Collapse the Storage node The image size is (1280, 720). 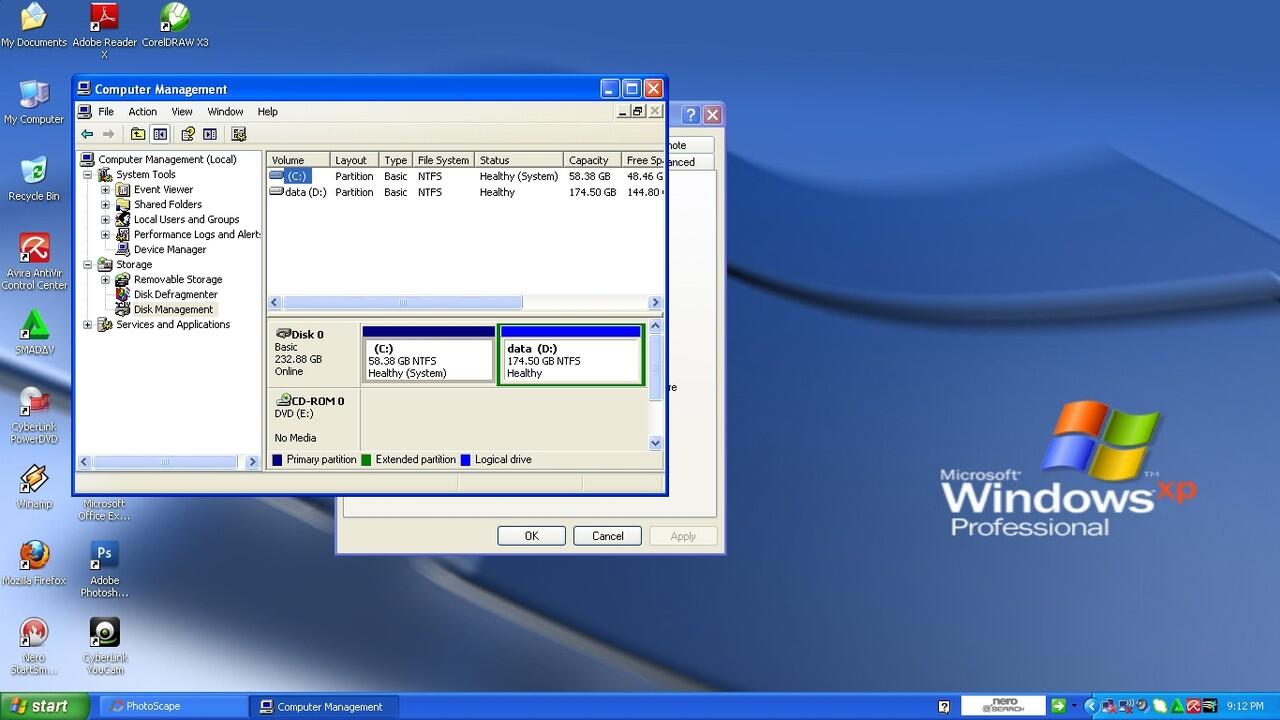(x=87, y=264)
